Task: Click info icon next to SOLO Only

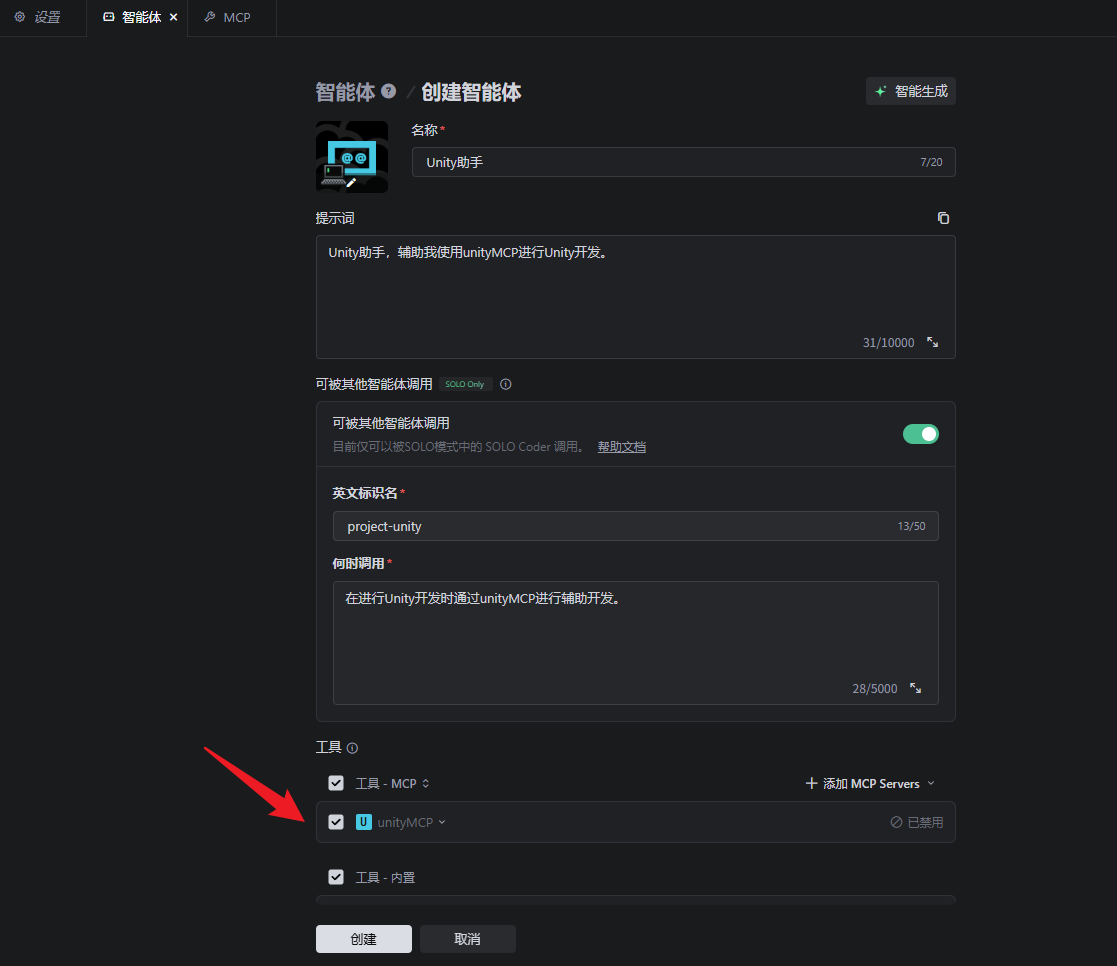Action: click(506, 384)
